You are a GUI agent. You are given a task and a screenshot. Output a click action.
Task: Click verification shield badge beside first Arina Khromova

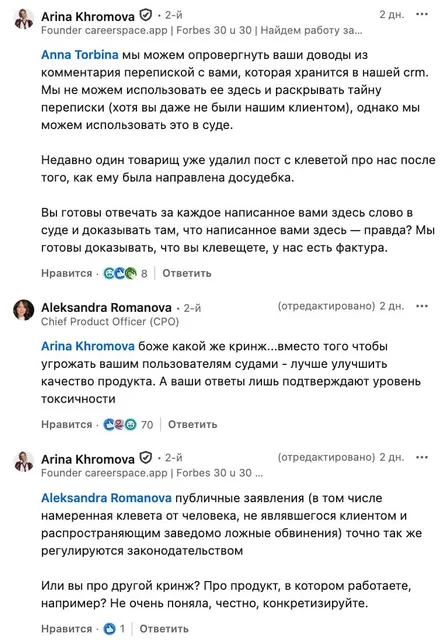146,16
